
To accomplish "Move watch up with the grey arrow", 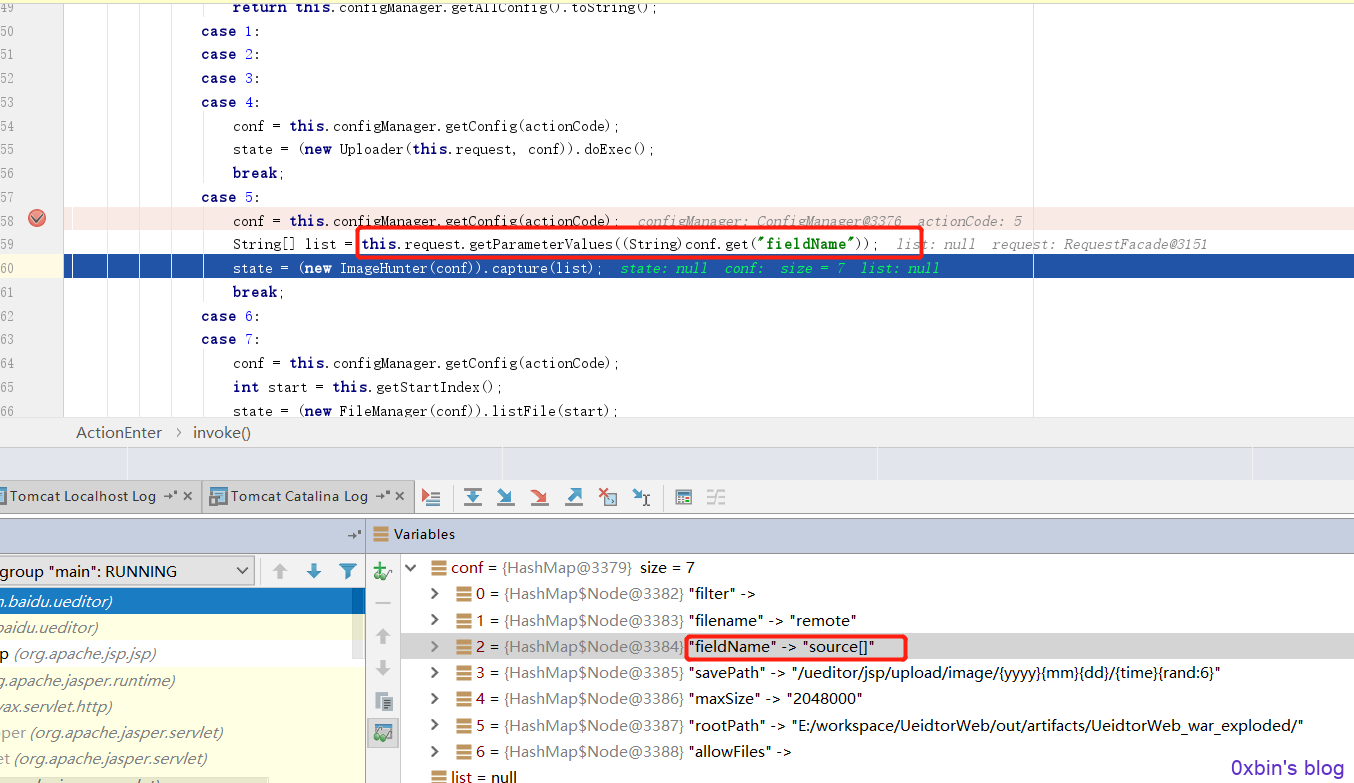I will coord(382,636).
